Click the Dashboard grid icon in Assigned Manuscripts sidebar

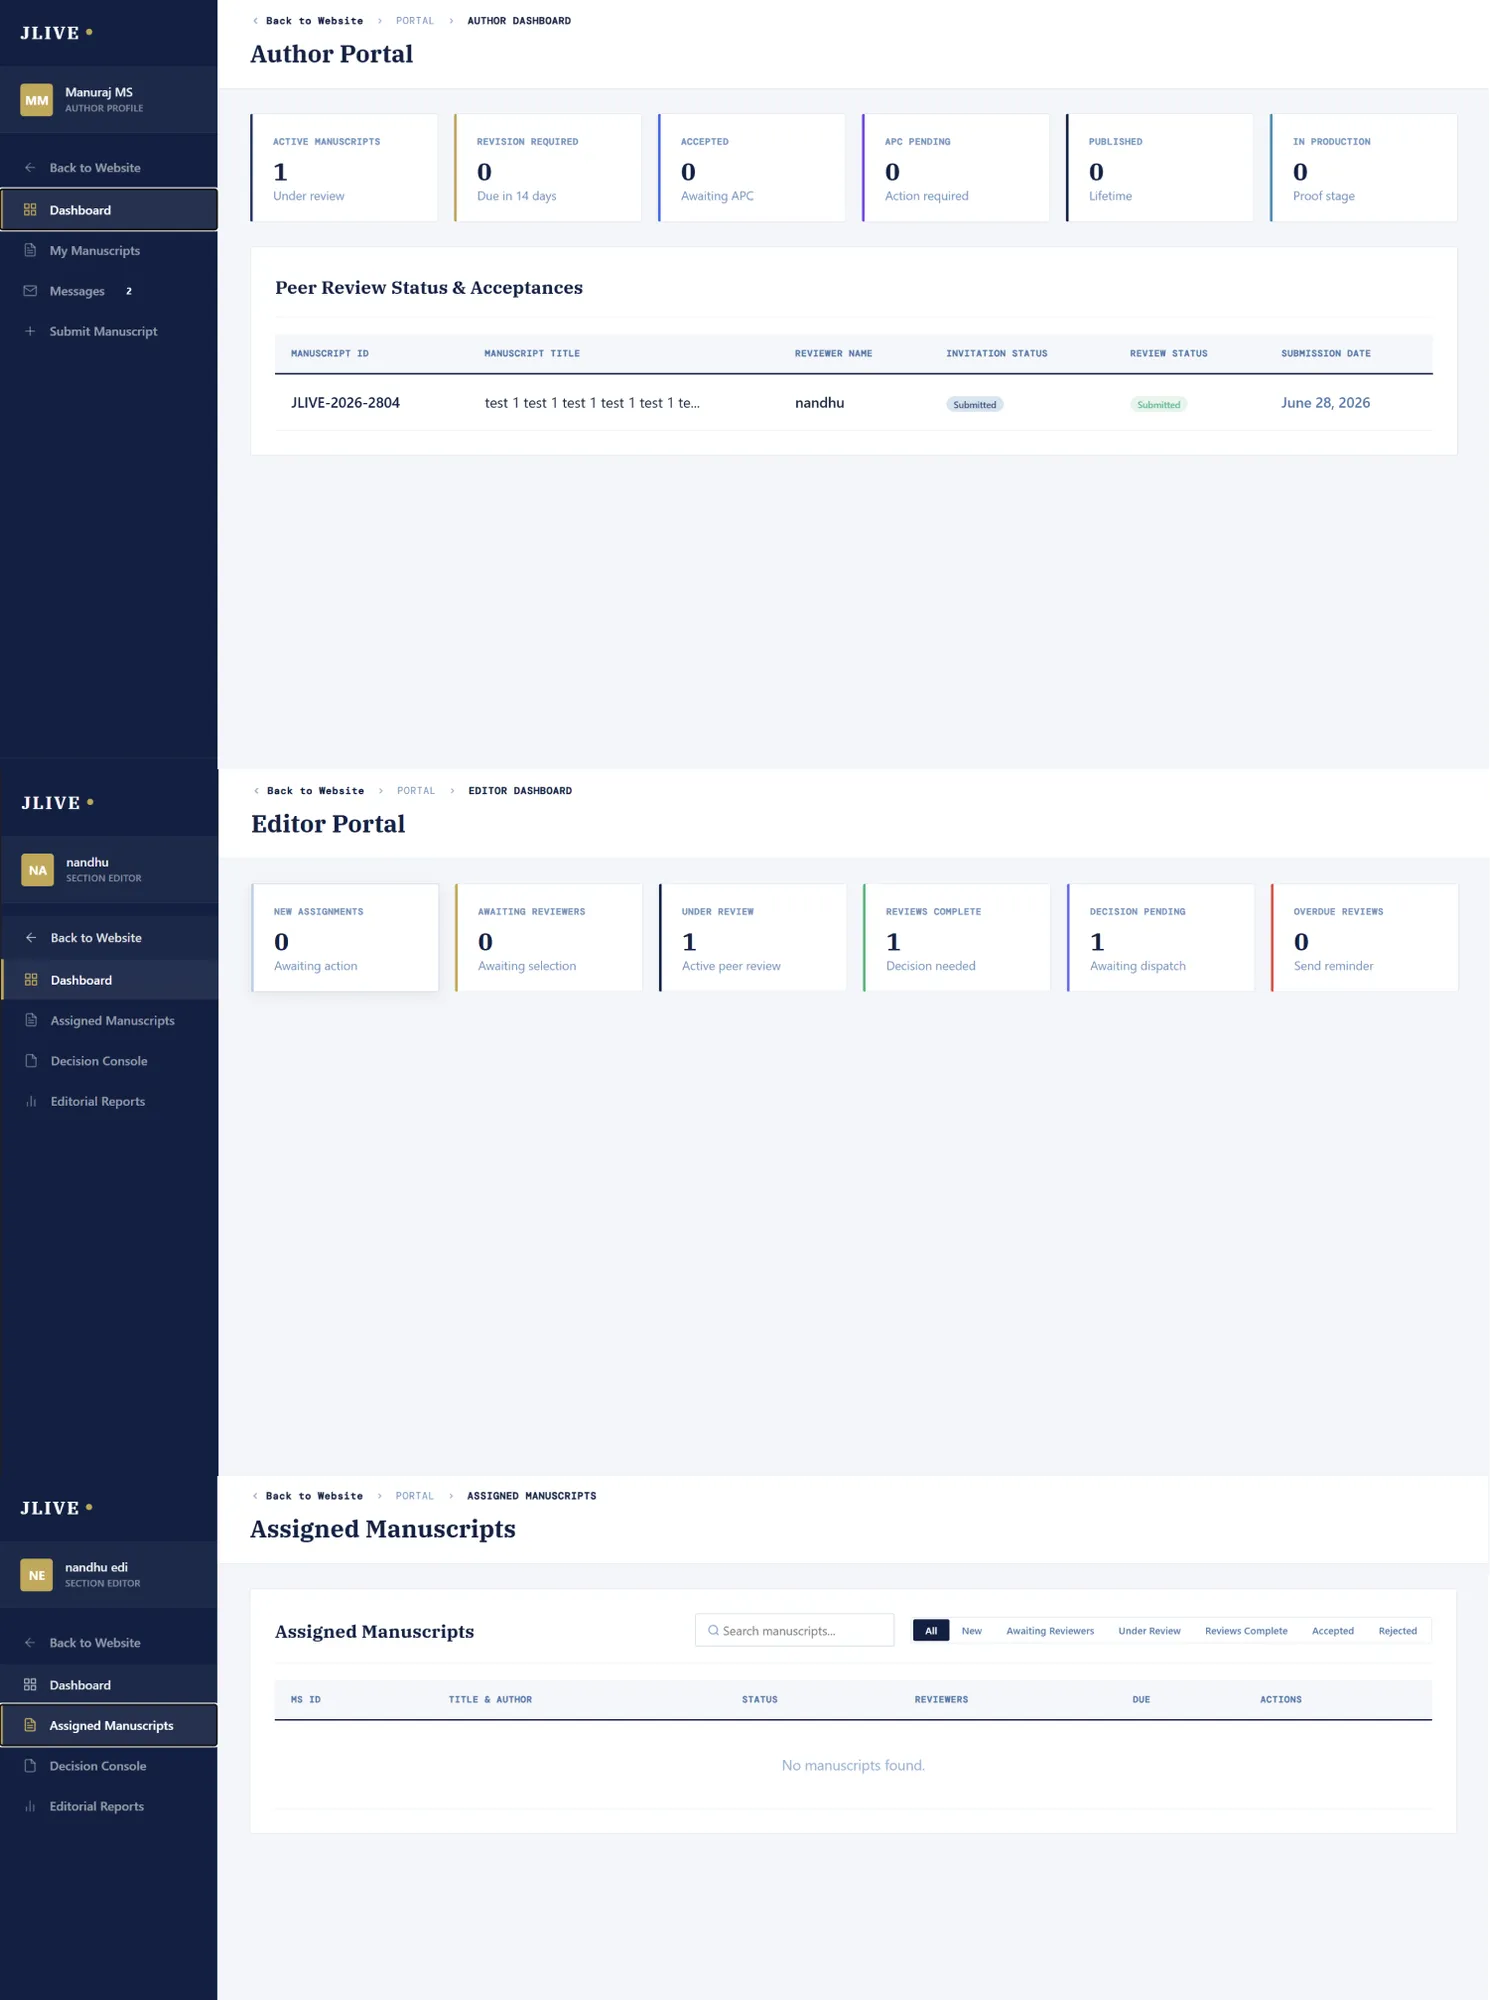tap(30, 1685)
